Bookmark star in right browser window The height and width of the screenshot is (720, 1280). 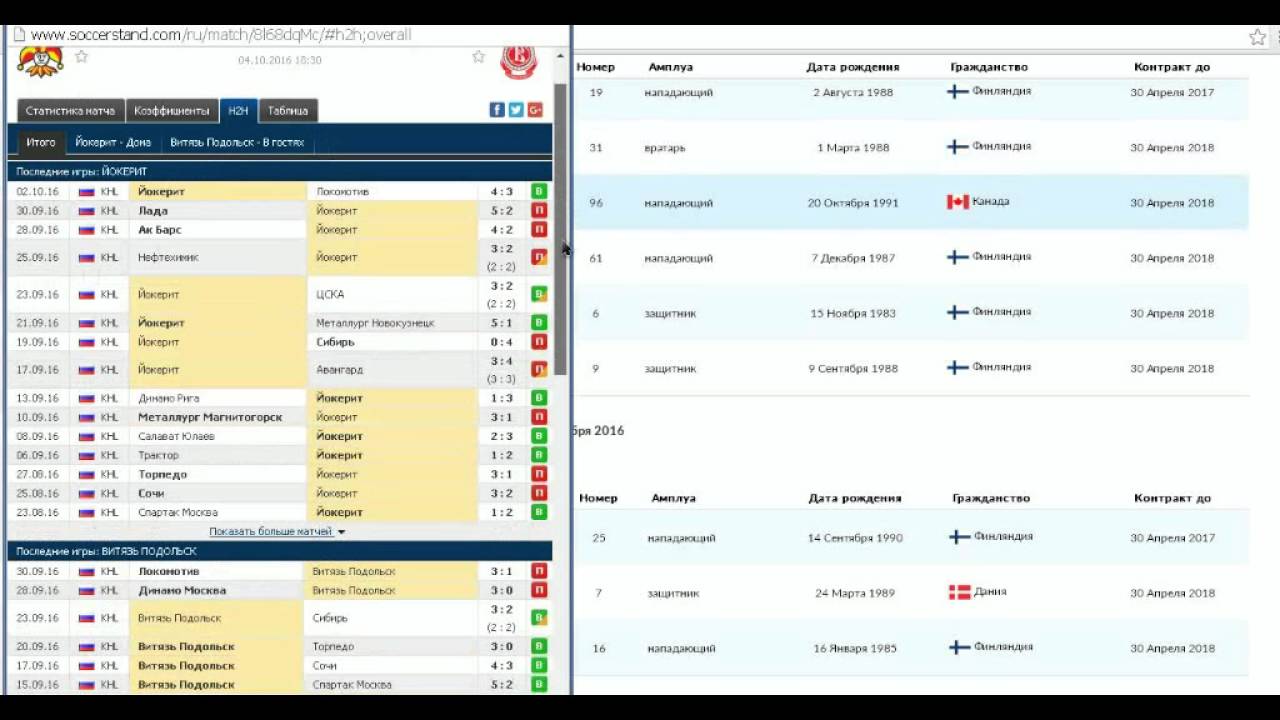[x=1258, y=37]
